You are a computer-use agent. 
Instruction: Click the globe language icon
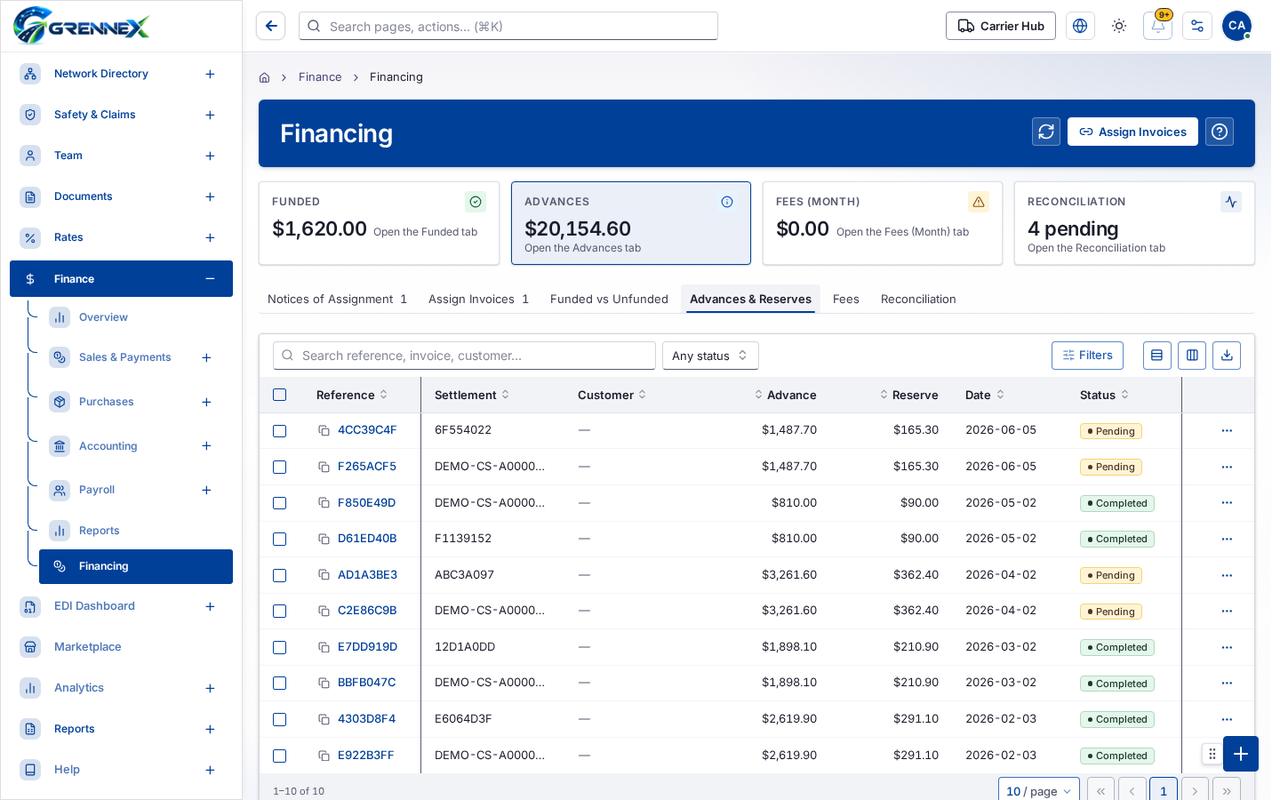(1080, 26)
